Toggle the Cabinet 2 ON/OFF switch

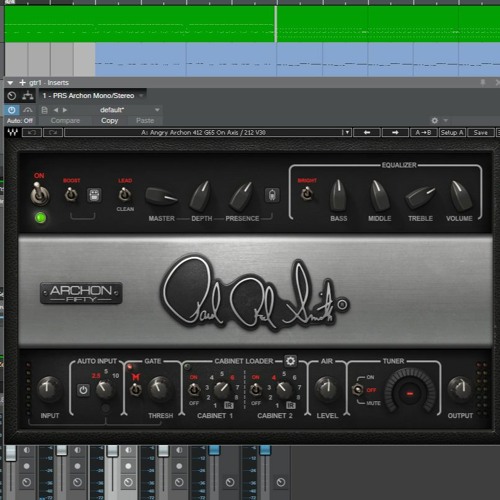tap(256, 389)
